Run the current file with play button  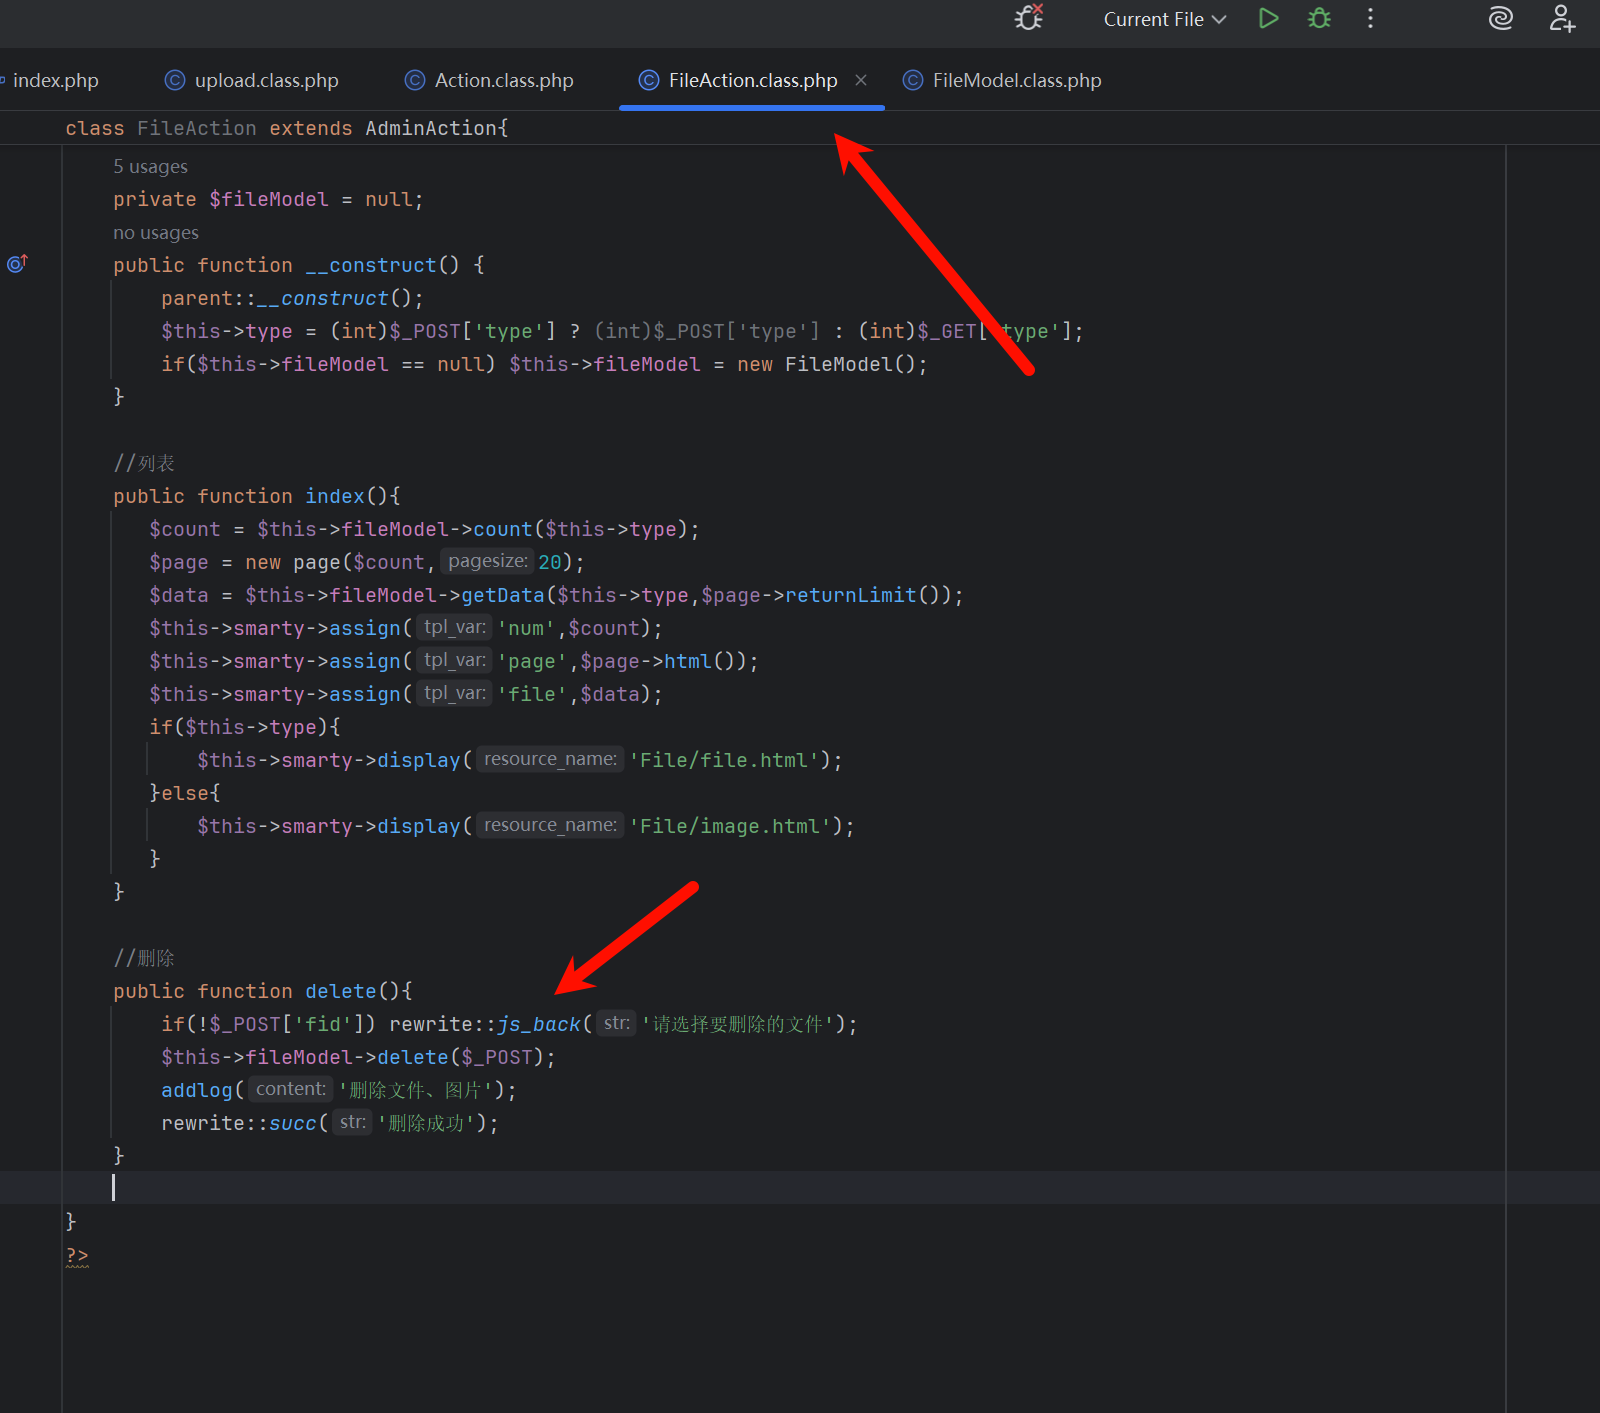click(x=1268, y=18)
